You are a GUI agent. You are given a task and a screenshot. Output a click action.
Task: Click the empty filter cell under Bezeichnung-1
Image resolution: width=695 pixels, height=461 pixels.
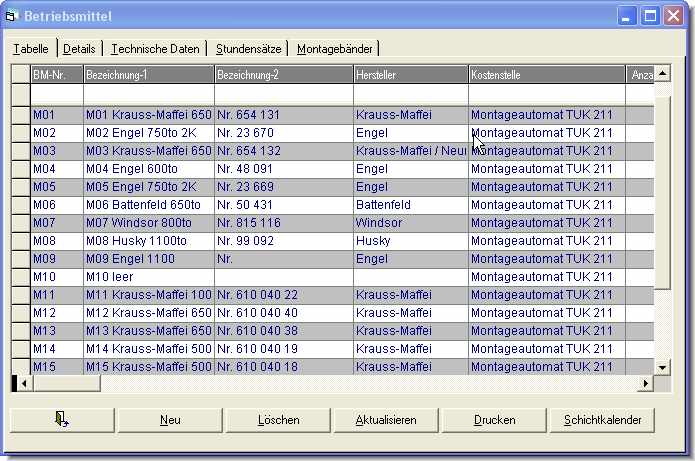pyautogui.click(x=148, y=94)
